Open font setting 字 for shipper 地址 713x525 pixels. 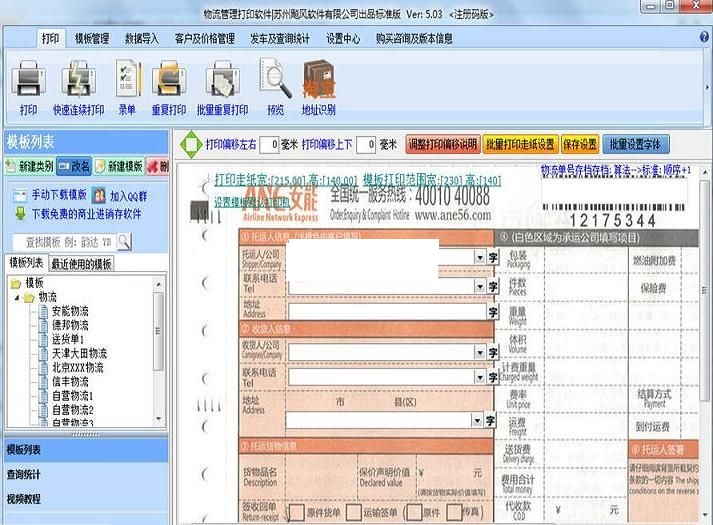click(x=493, y=312)
